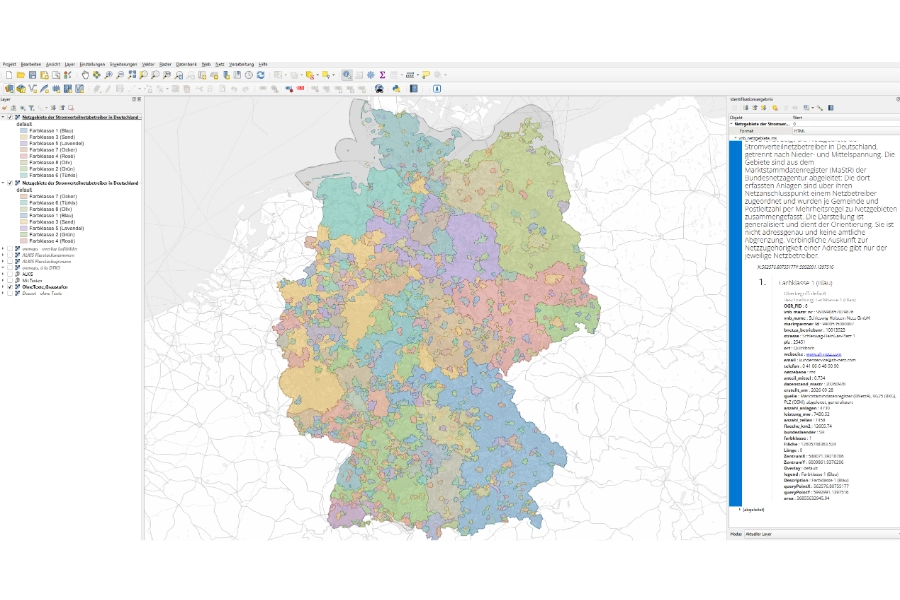
Task: Open the Python console icon
Action: (396, 88)
